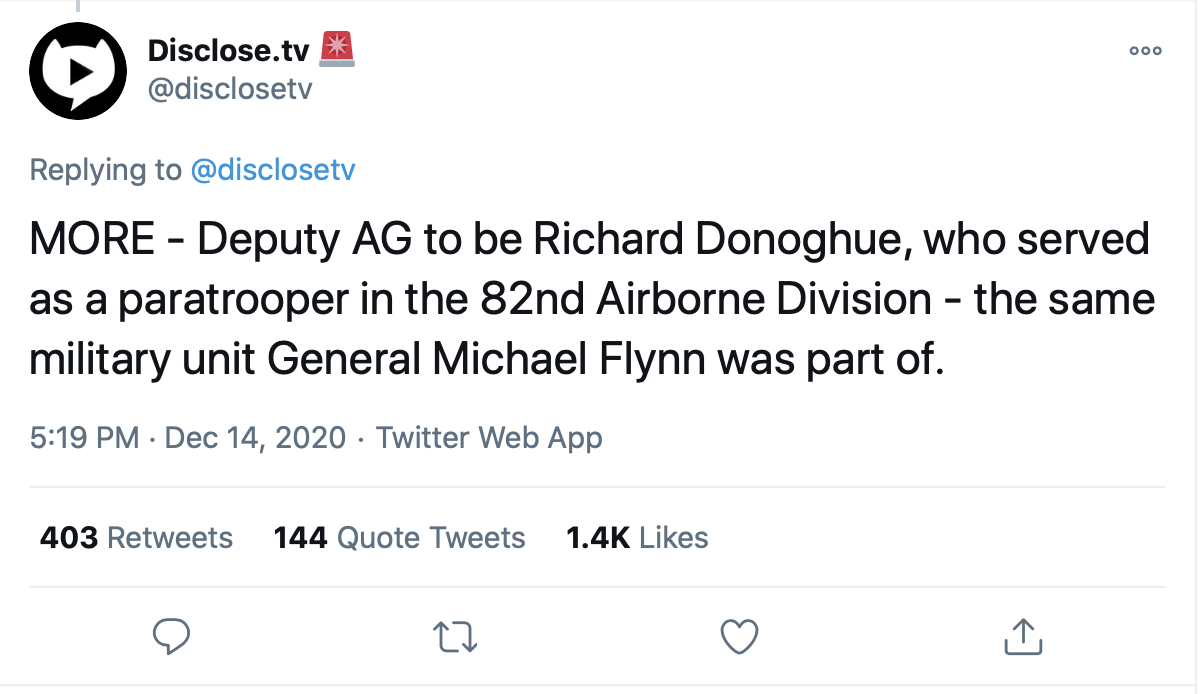Click the tweet text about Richard Donoghue
Screen dimensions: 1204x694
[590, 300]
